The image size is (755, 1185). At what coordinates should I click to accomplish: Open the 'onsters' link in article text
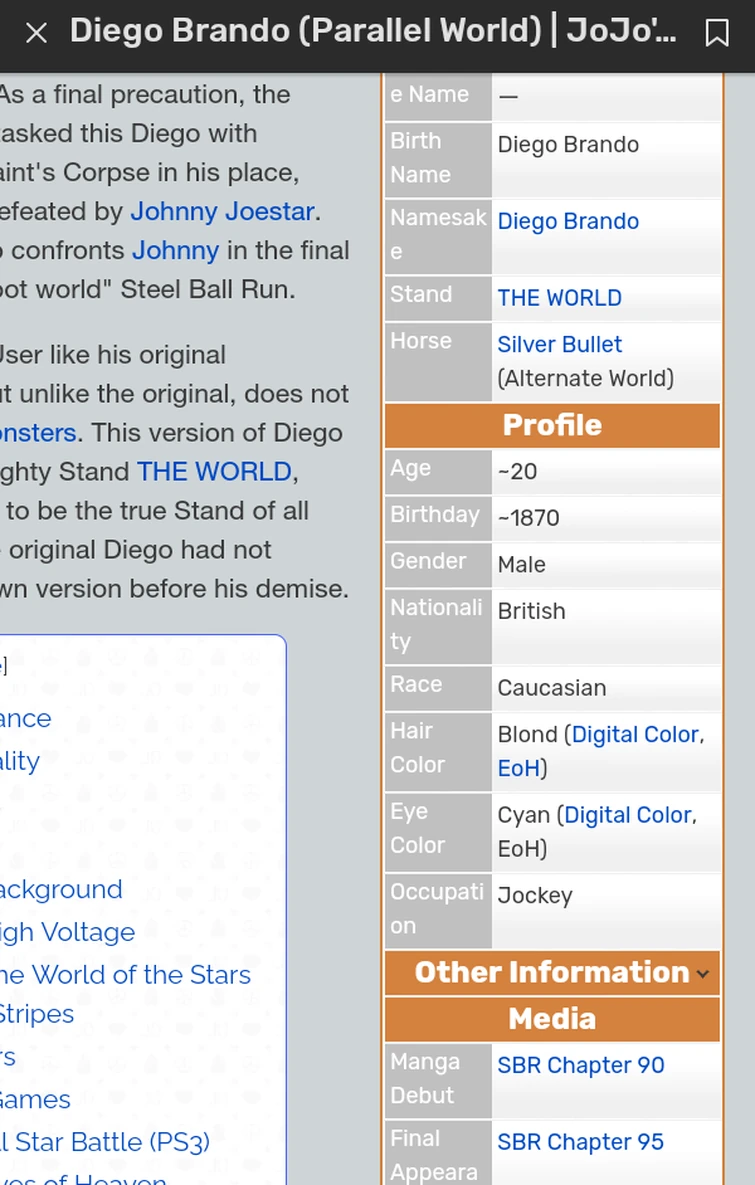tap(38, 433)
